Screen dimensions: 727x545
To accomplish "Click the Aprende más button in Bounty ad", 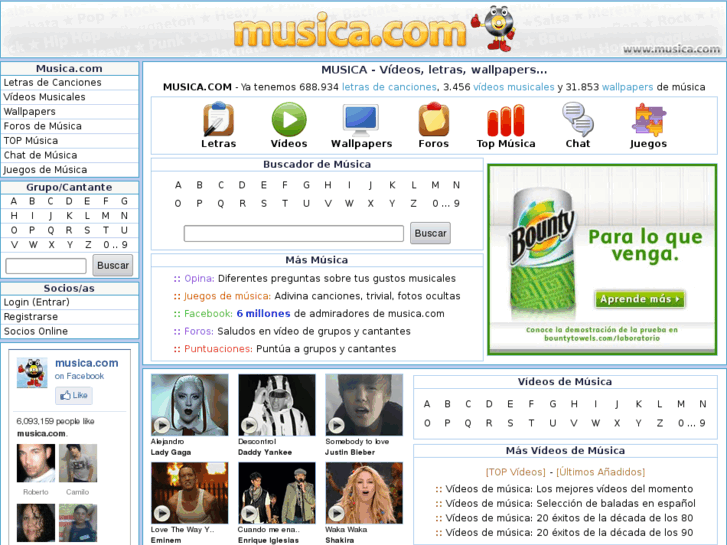I will 640,299.
